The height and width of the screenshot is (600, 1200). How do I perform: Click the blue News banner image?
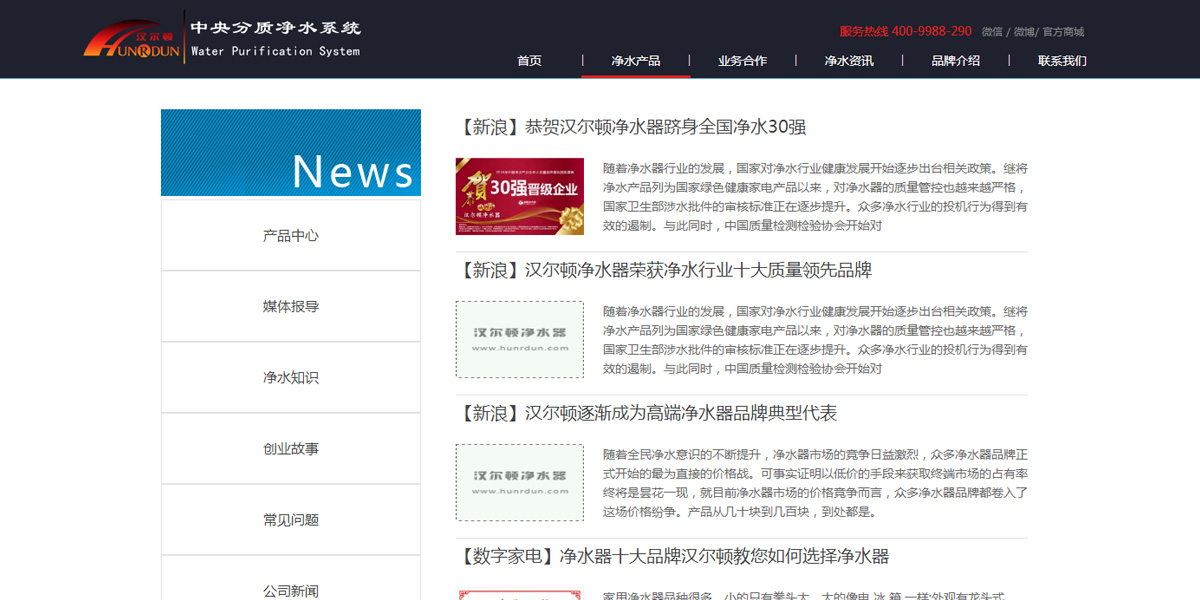(x=291, y=152)
